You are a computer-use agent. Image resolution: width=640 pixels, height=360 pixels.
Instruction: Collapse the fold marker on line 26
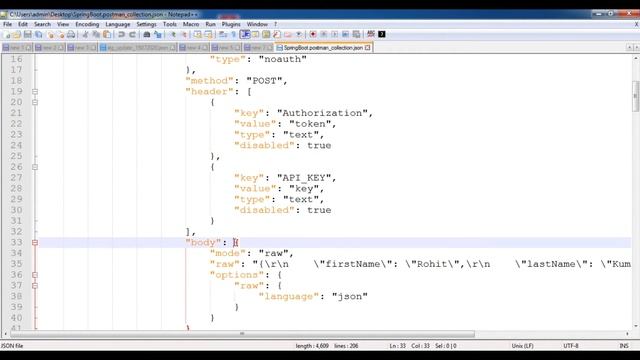(x=35, y=167)
